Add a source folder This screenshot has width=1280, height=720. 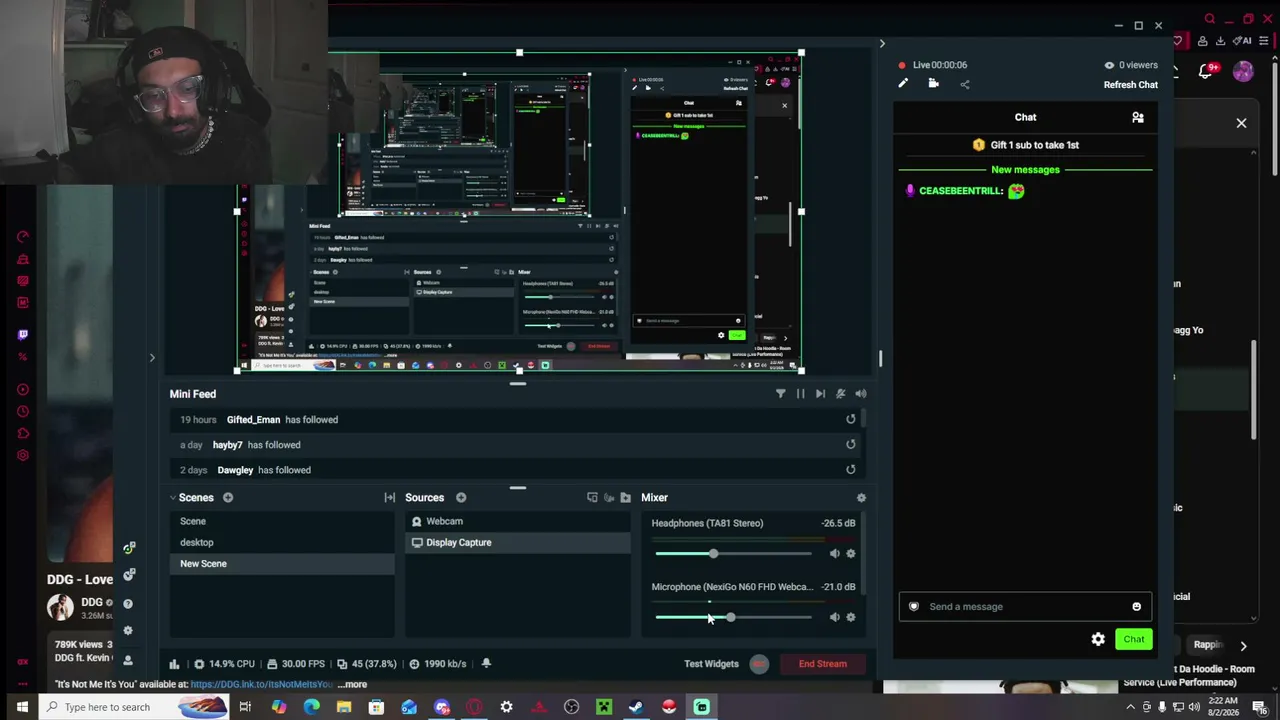pos(626,498)
